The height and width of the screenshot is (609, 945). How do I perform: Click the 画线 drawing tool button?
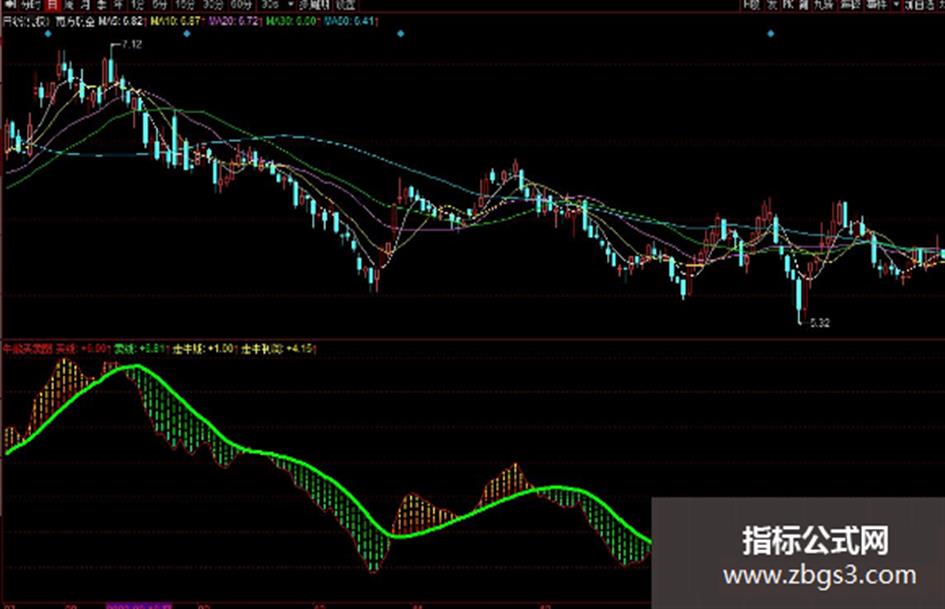pyautogui.click(x=850, y=5)
